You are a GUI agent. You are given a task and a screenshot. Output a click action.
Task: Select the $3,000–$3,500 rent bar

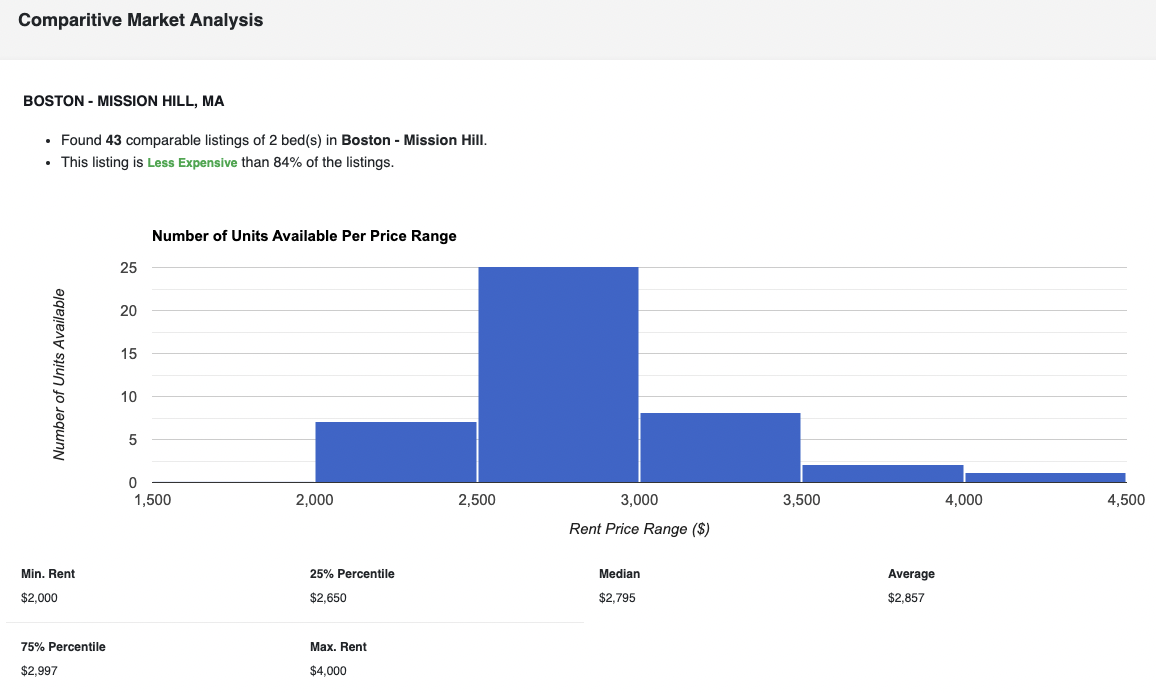click(720, 447)
